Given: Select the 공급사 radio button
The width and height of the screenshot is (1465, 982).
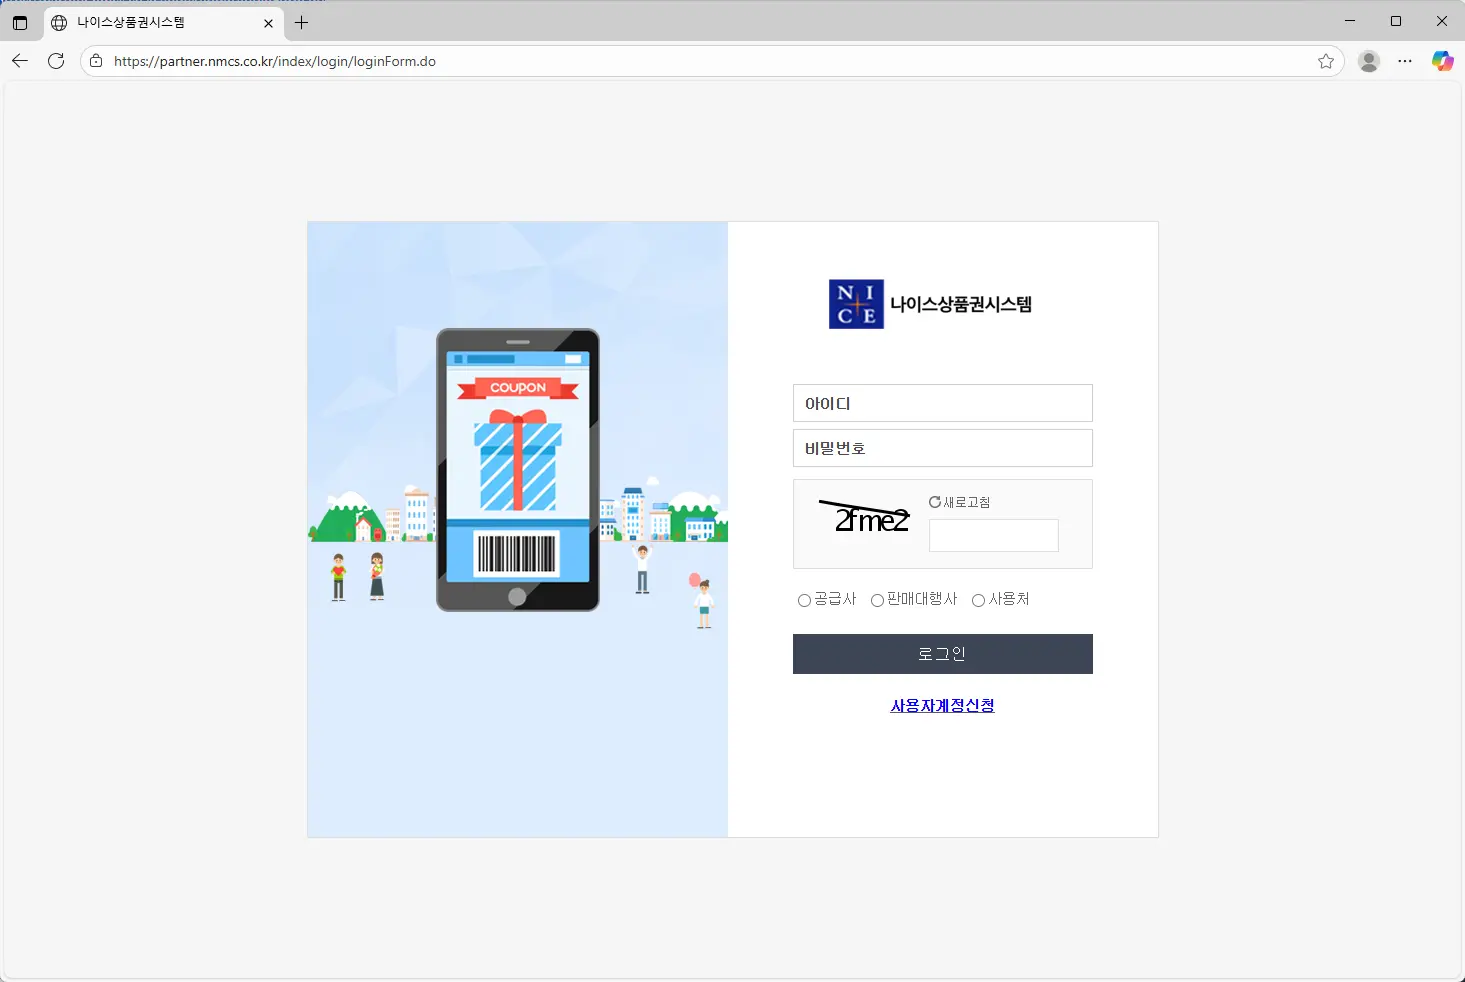Looking at the screenshot, I should [804, 600].
